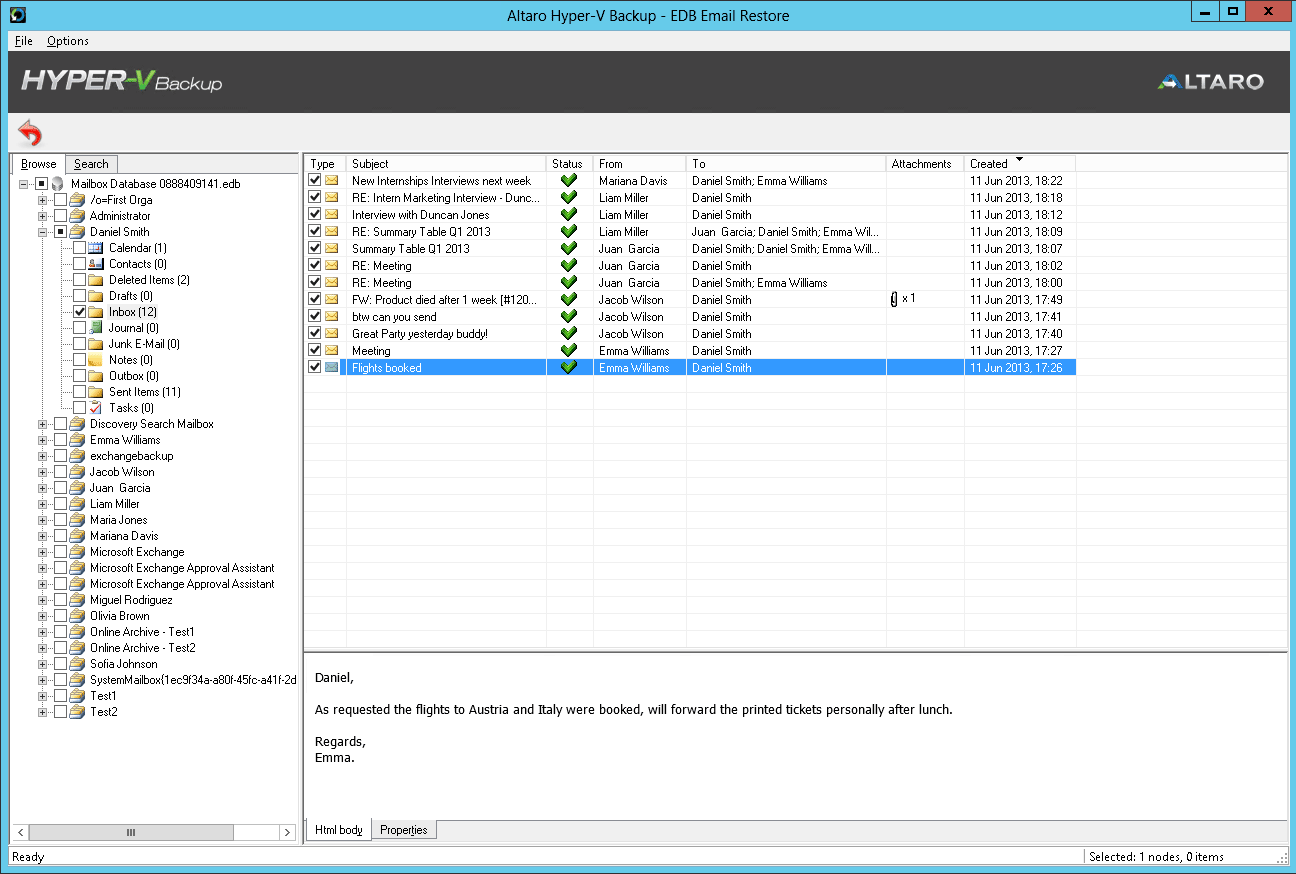The image size is (1296, 874).
Task: Click the Contacts folder icon
Action: click(96, 264)
